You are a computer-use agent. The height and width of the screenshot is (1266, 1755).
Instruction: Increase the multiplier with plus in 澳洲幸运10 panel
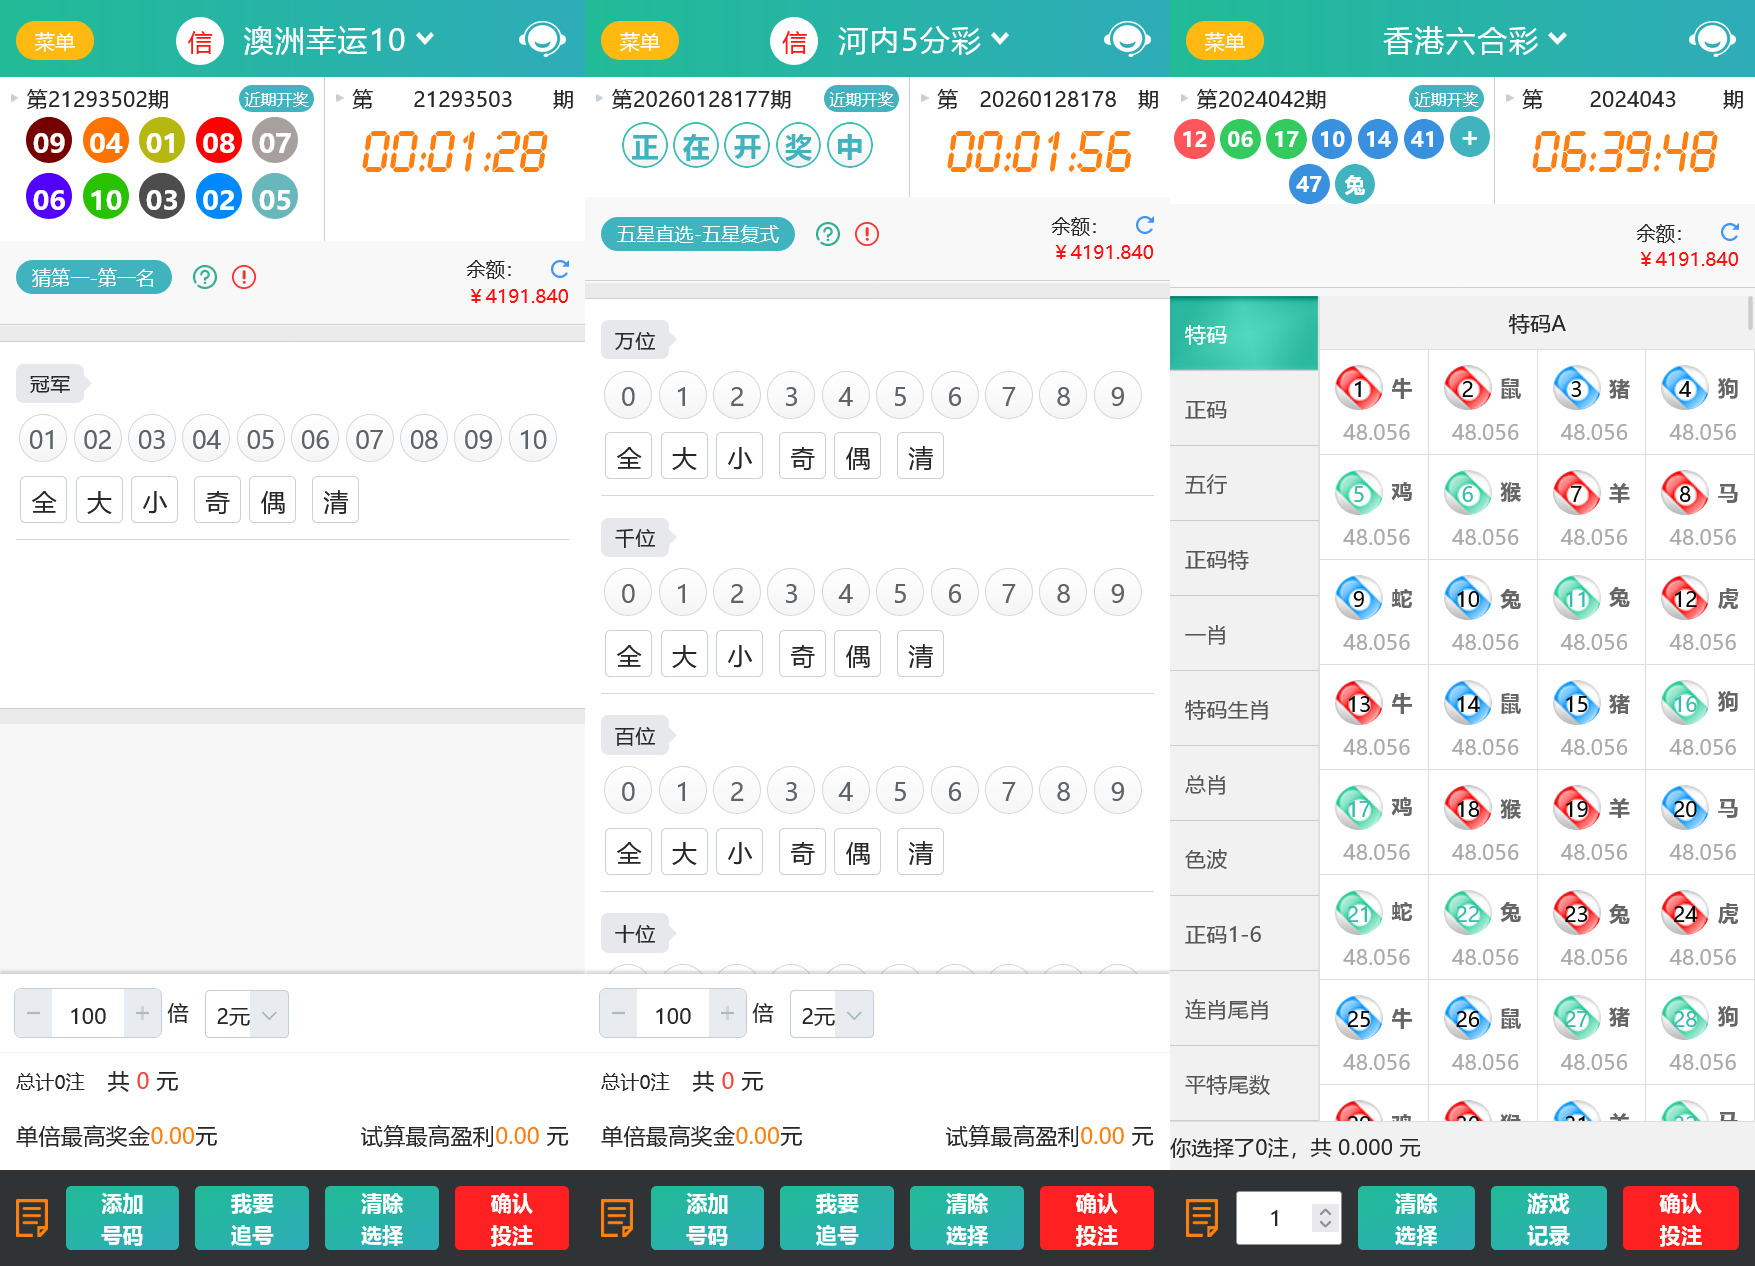(142, 1014)
